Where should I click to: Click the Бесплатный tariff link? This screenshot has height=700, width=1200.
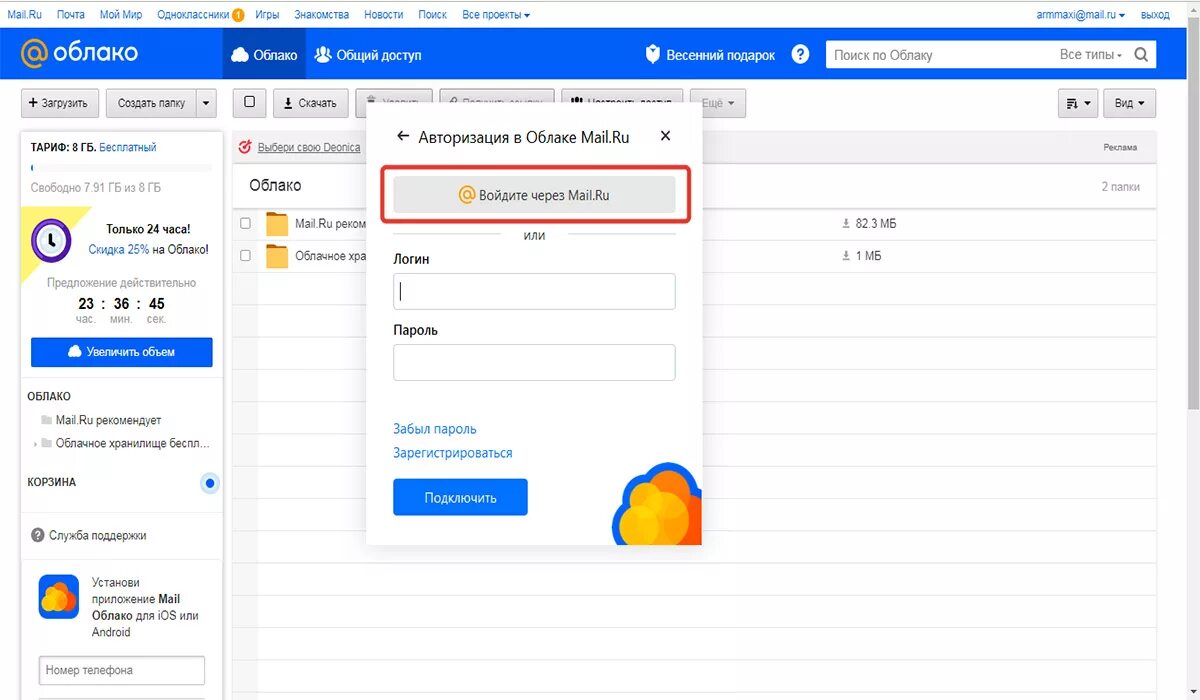128,147
